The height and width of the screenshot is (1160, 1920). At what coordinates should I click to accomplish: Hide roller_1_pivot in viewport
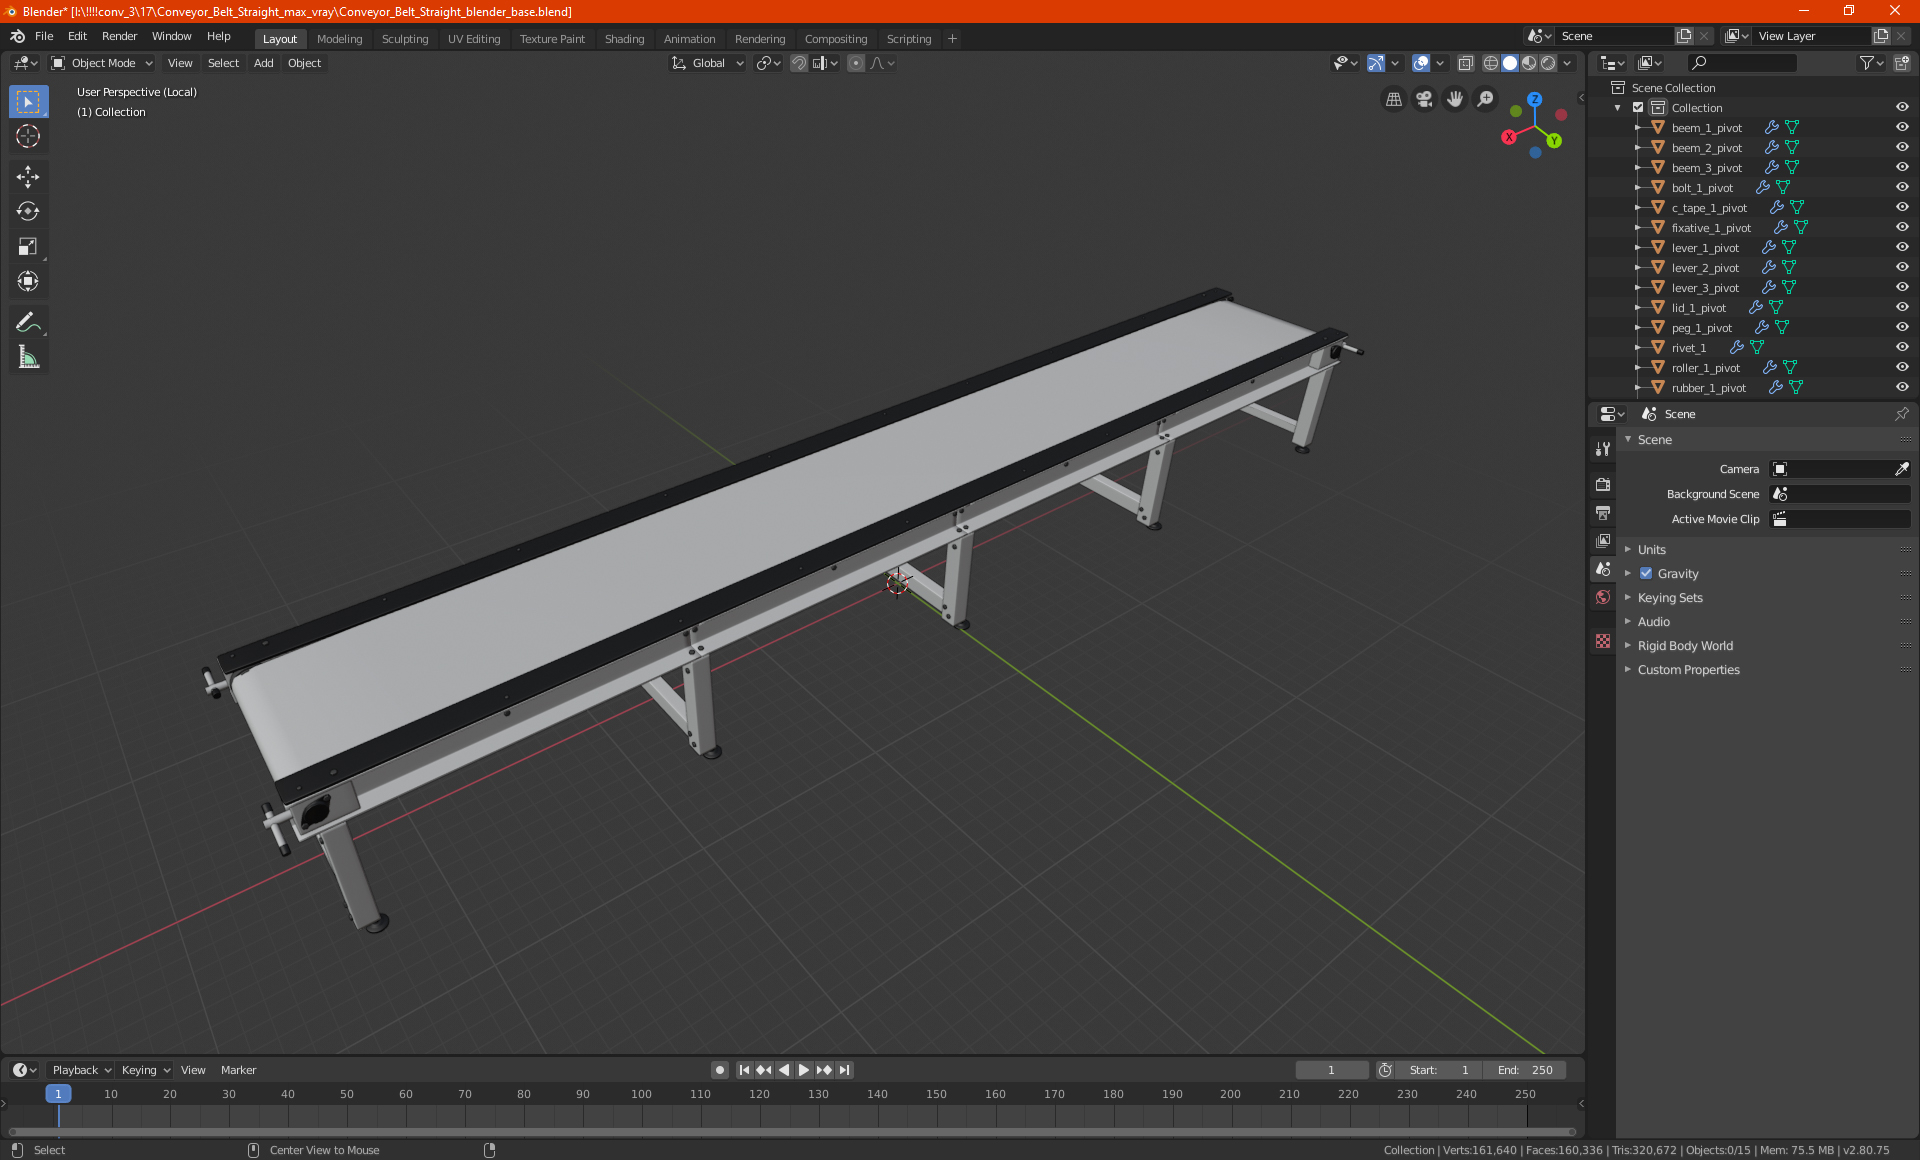[x=1902, y=368]
